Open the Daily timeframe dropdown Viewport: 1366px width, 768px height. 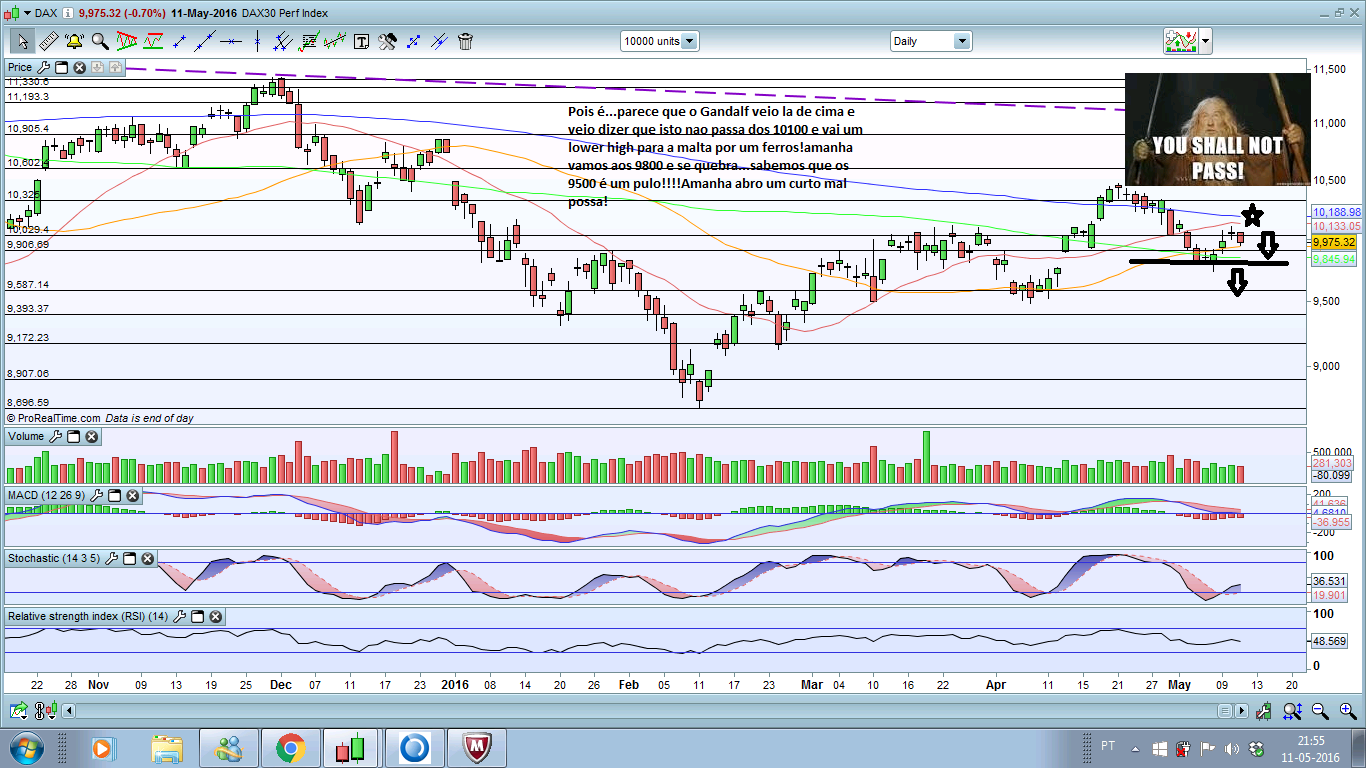pos(961,41)
